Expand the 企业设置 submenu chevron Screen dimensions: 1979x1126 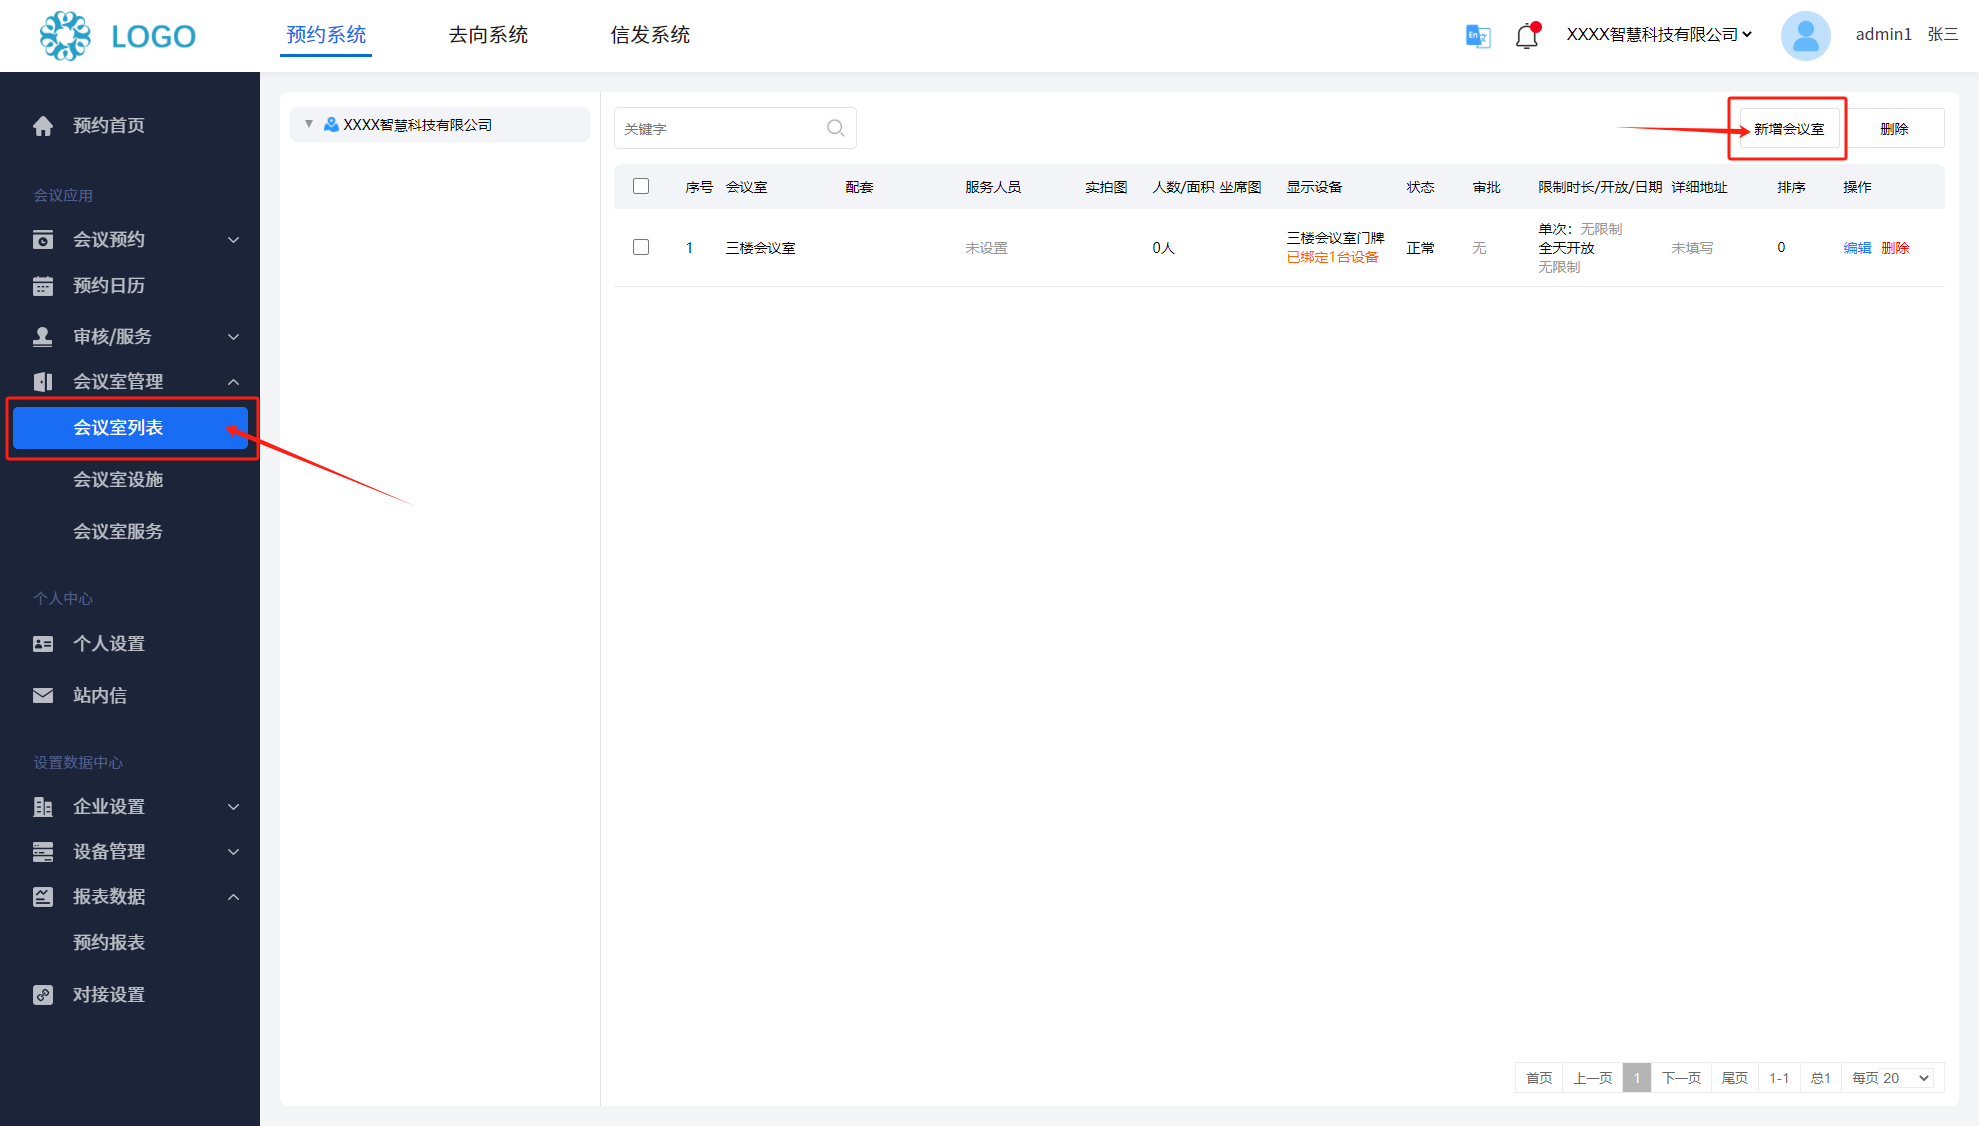click(x=234, y=807)
